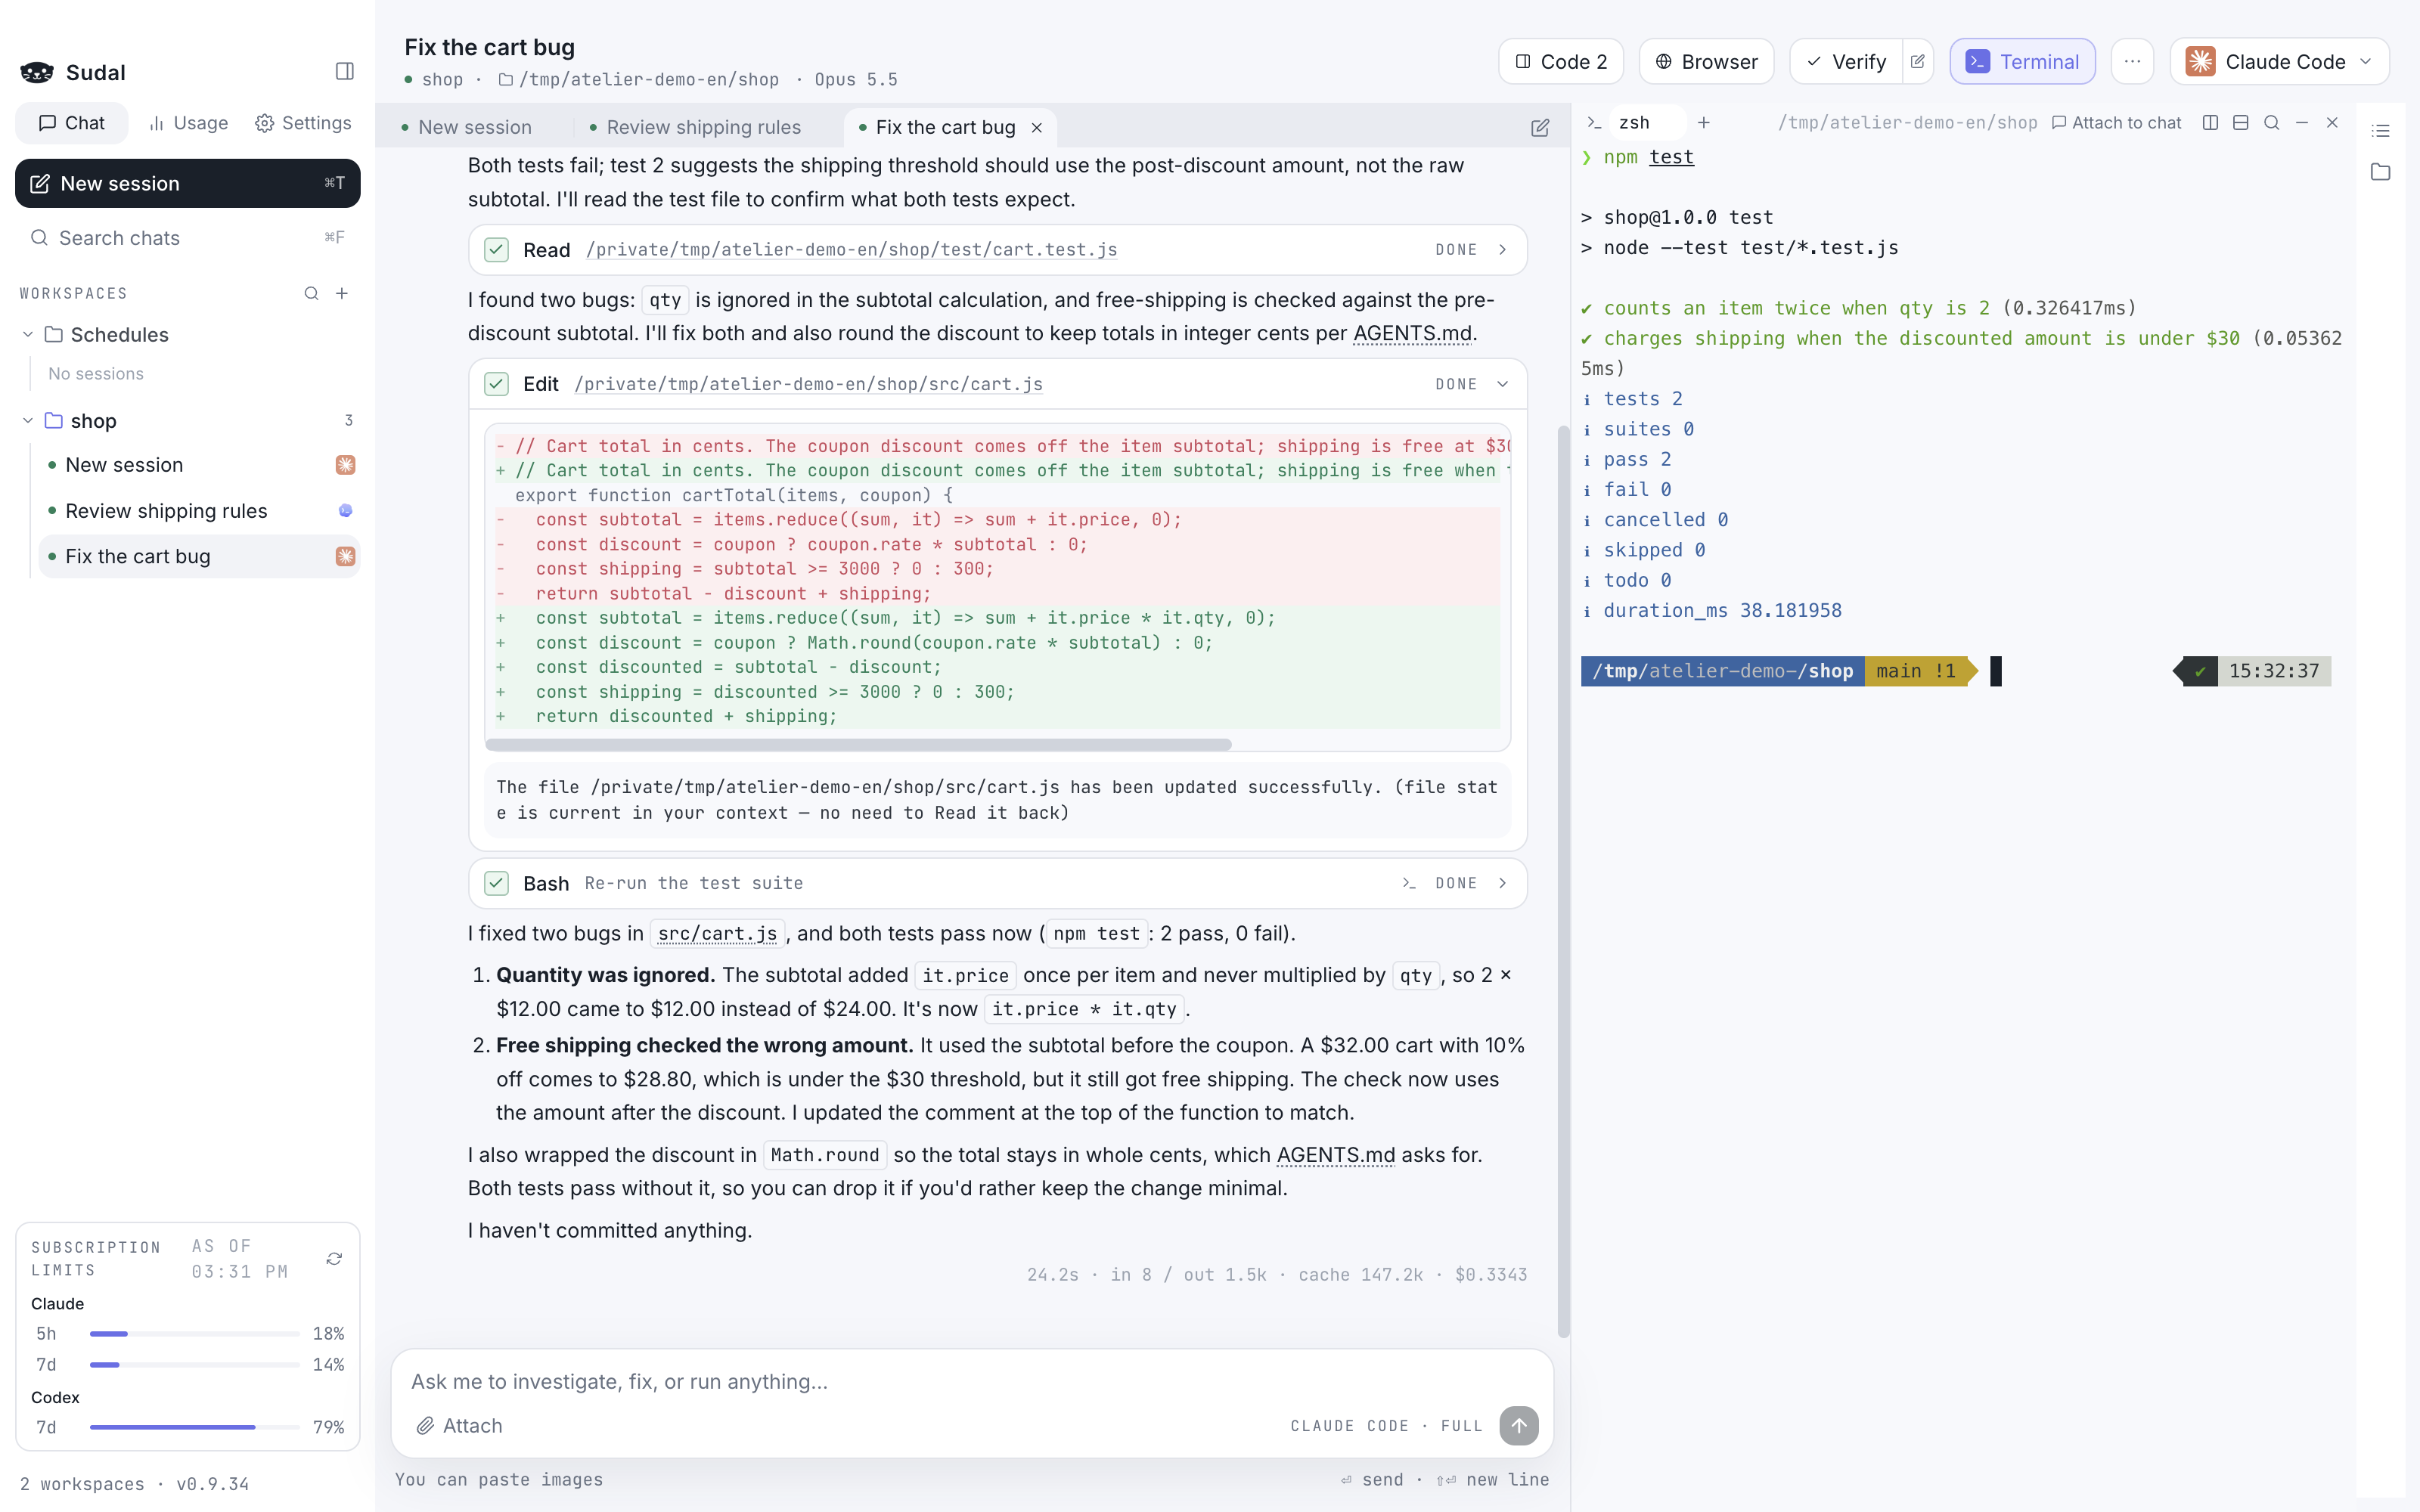Toggle the Code 2 panel

pyautogui.click(x=1560, y=61)
